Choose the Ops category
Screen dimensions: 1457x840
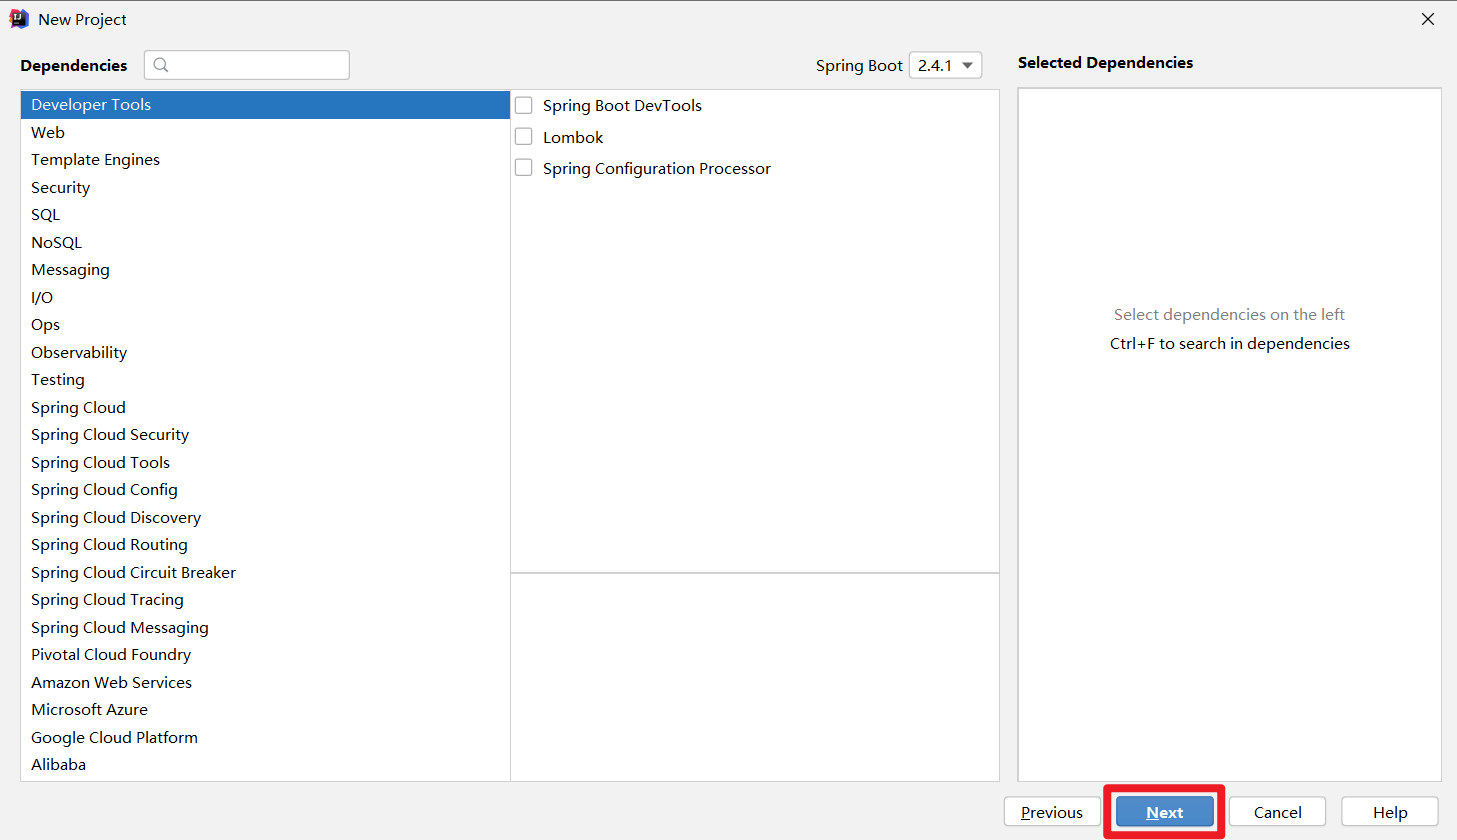click(x=265, y=325)
